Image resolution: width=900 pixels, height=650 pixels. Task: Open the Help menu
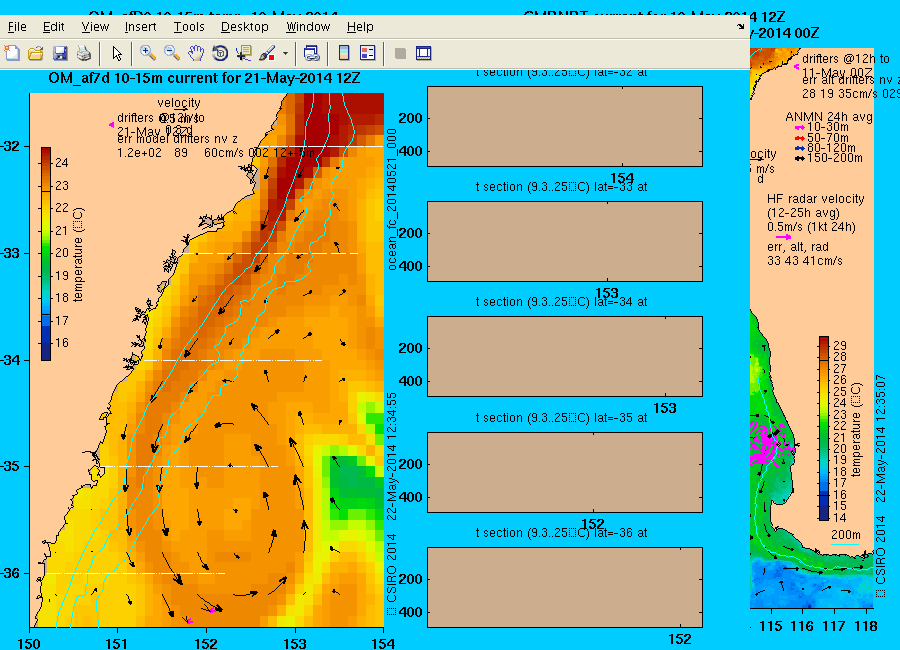click(360, 27)
